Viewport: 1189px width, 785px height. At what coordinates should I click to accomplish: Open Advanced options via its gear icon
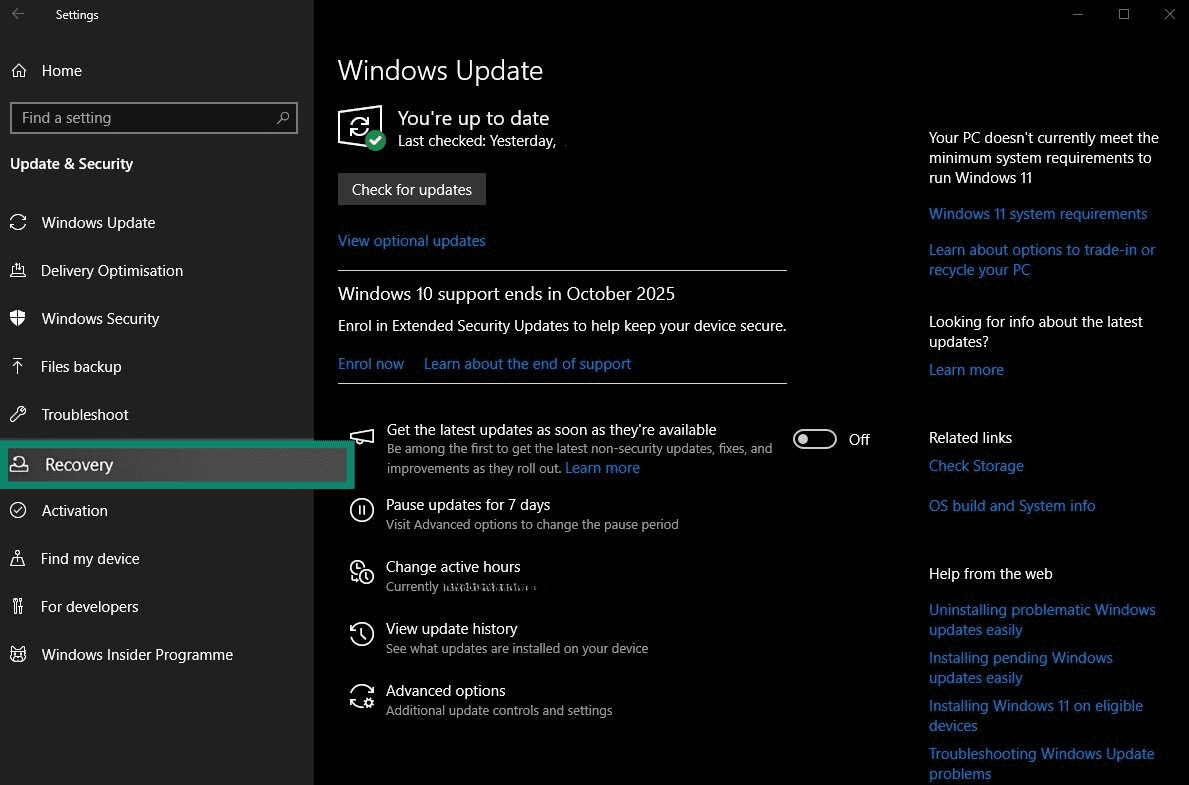point(361,696)
